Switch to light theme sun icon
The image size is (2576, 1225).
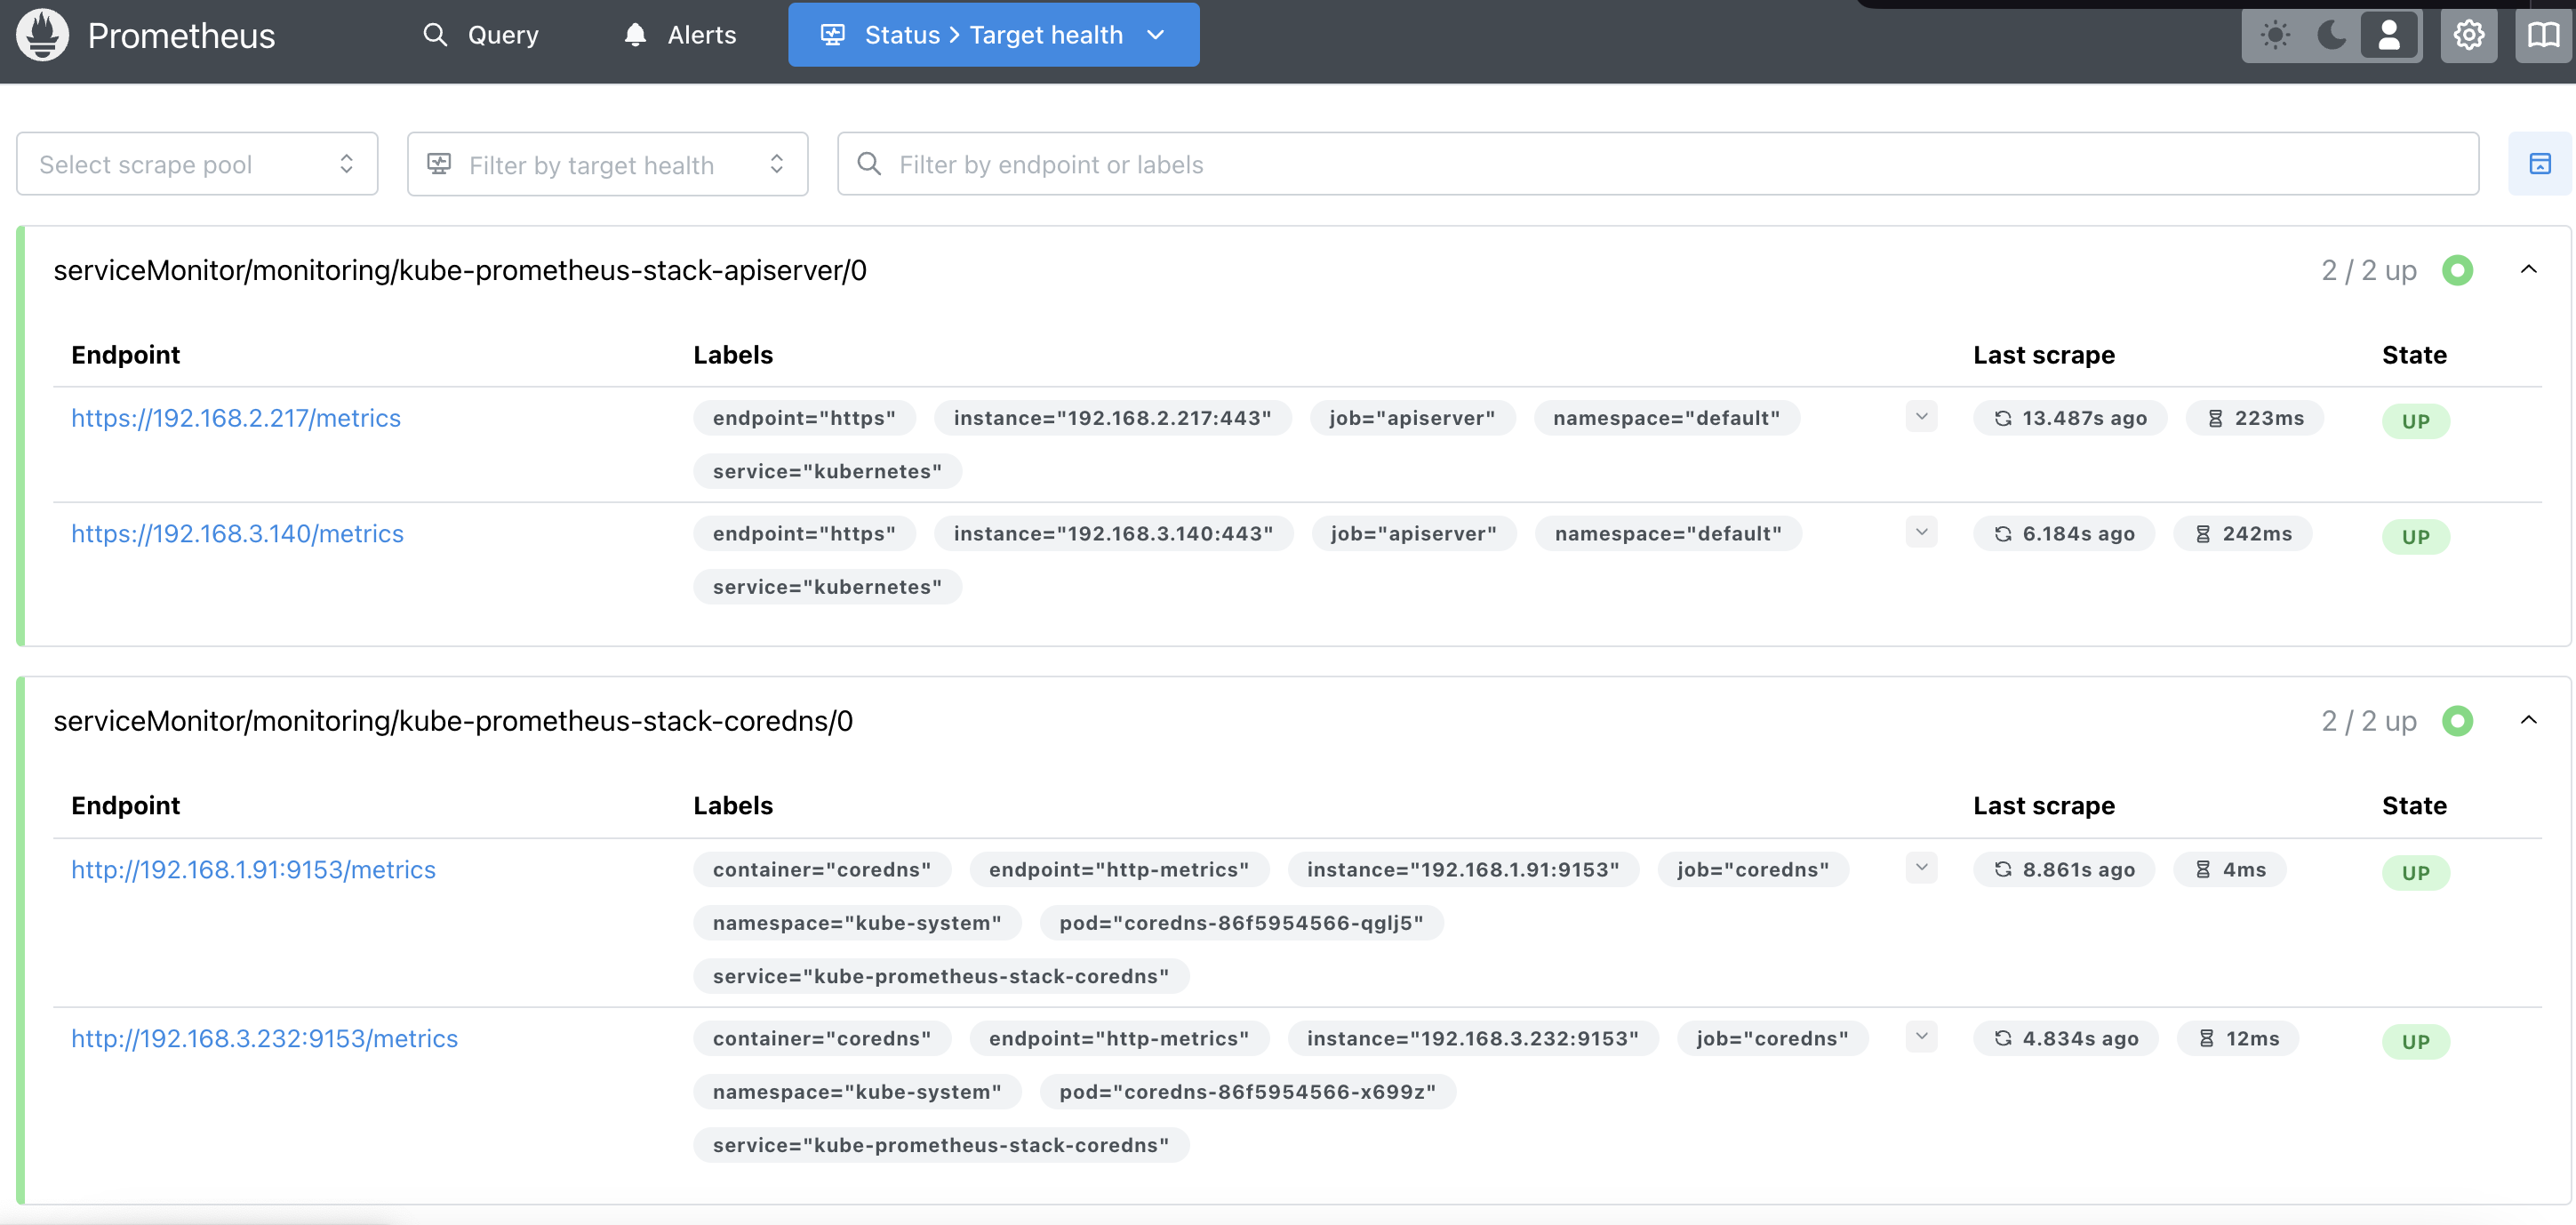2275,35
